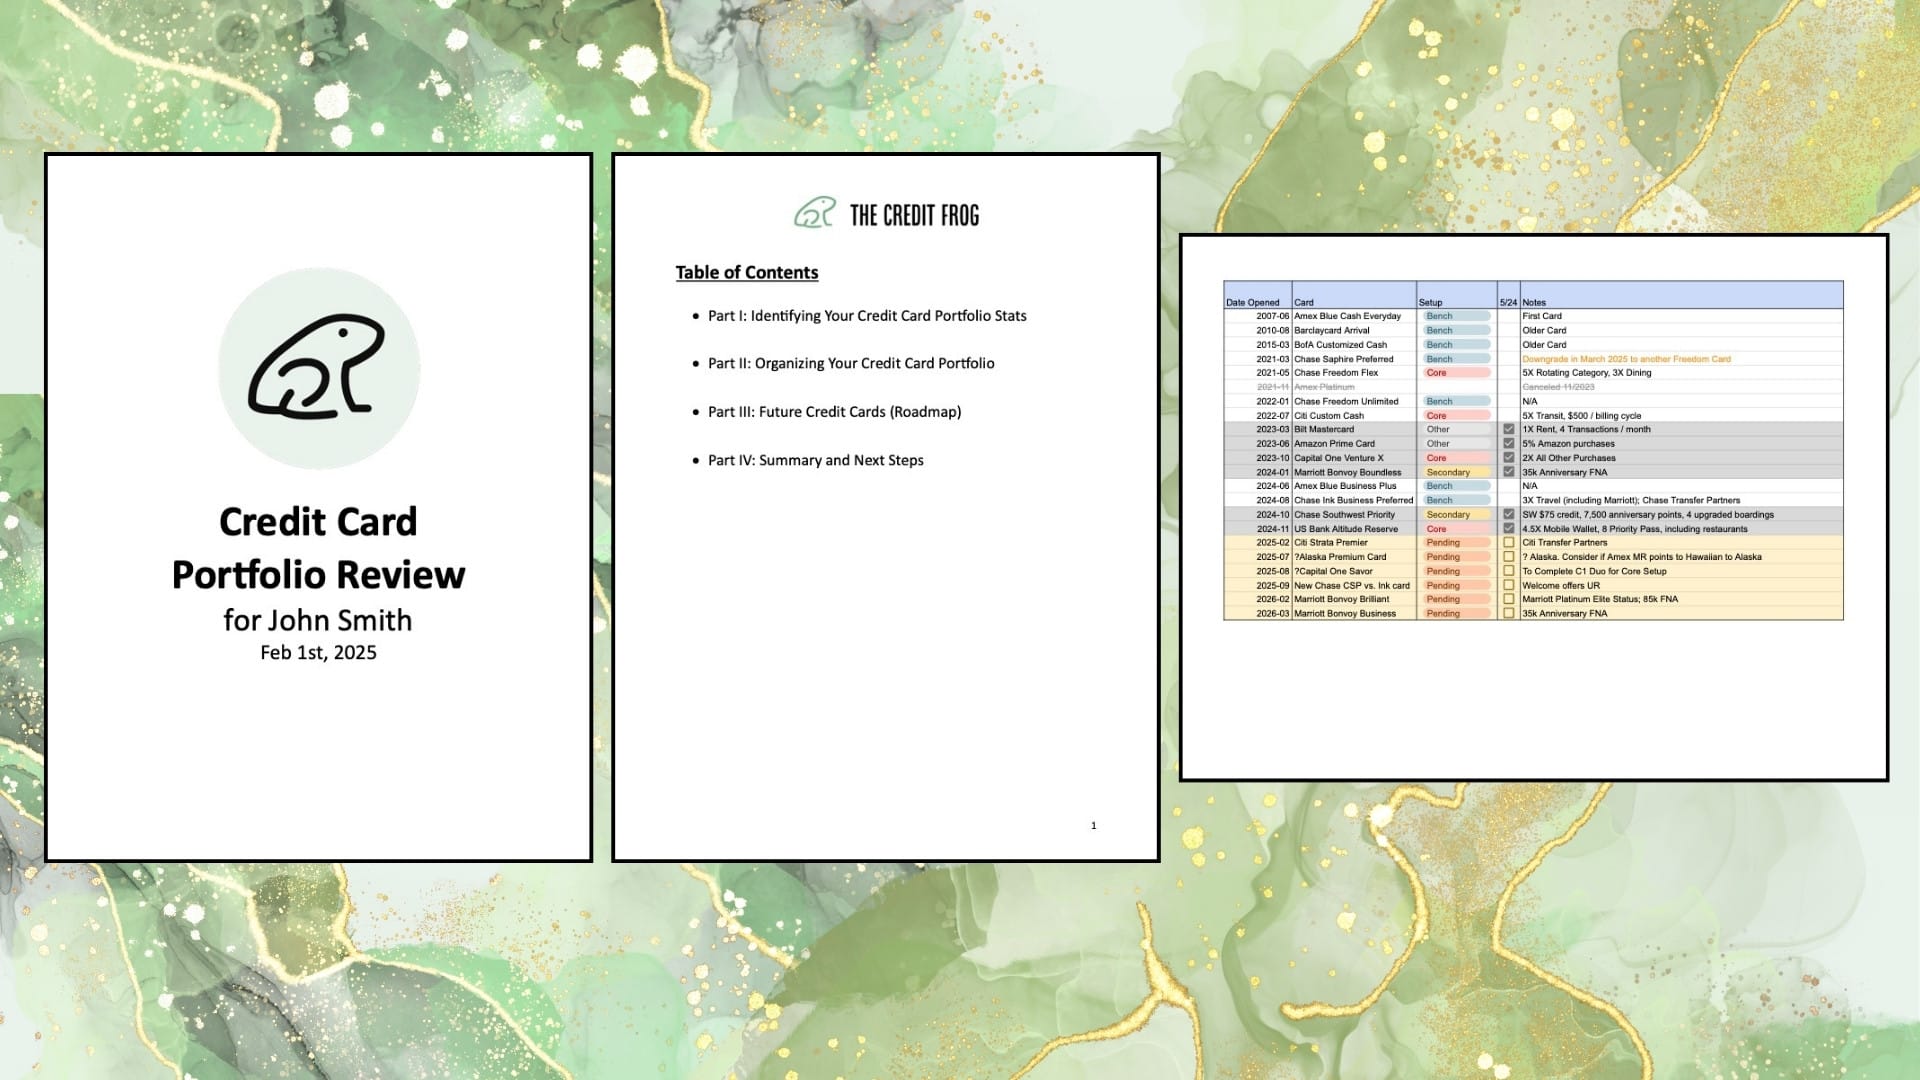
Task: Open the Other setup chip for Bilt Mastercard
Action: [1456, 429]
